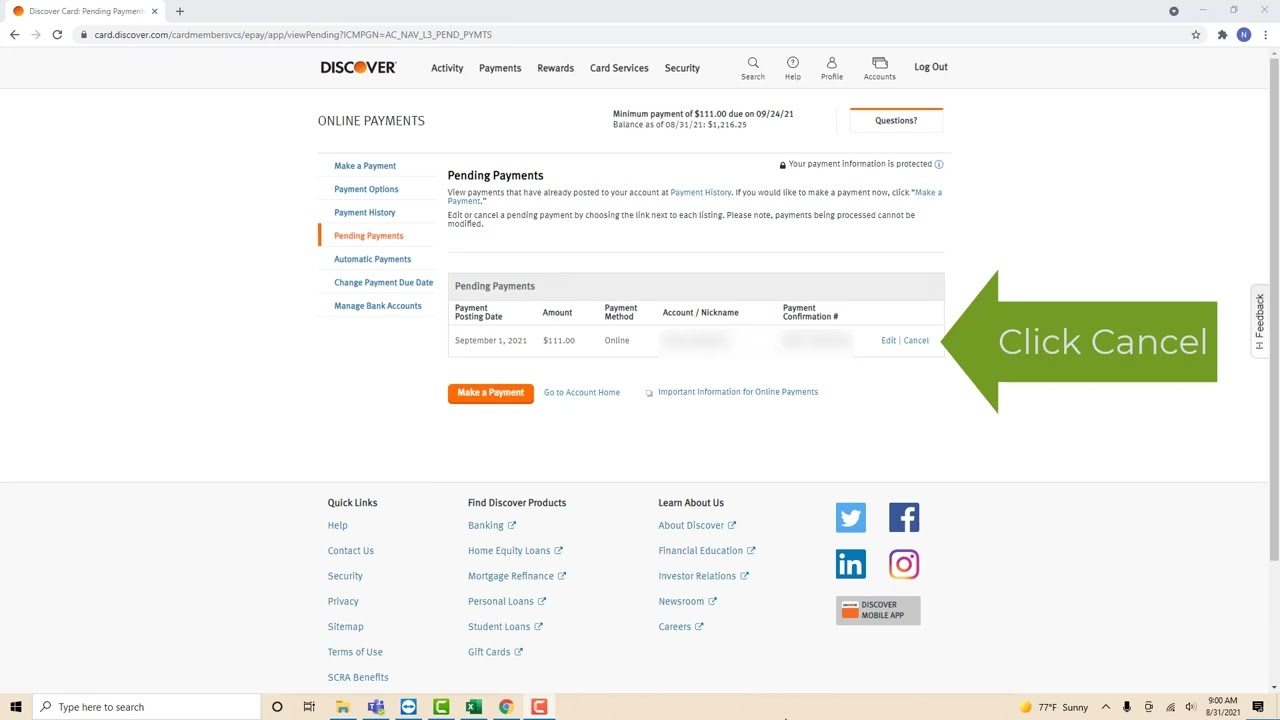This screenshot has height=720, width=1280.
Task: Open the Help question mark icon
Action: coord(792,63)
